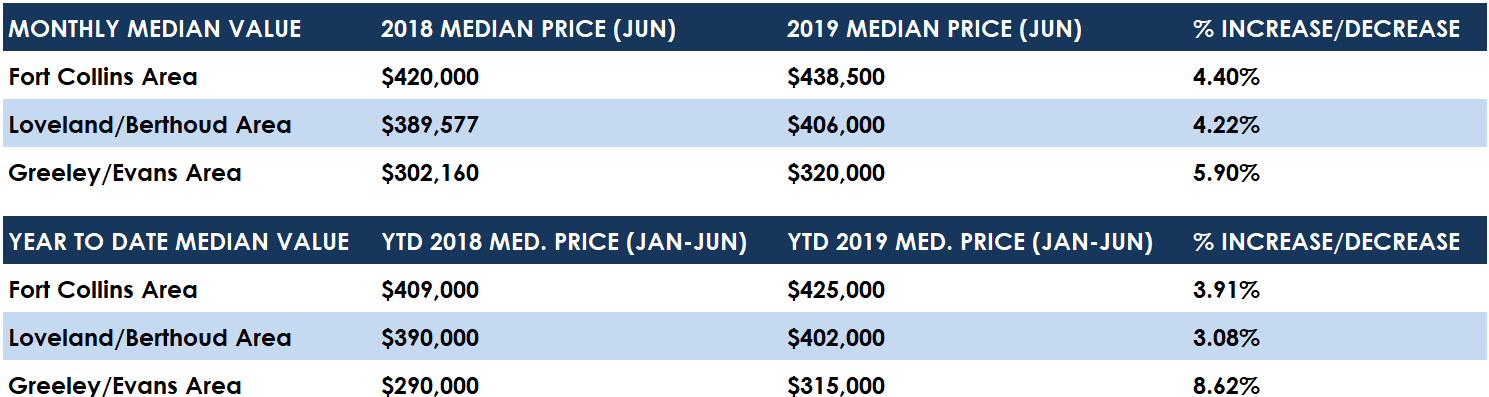Click the 4.22% percentage cell

pos(1226,125)
